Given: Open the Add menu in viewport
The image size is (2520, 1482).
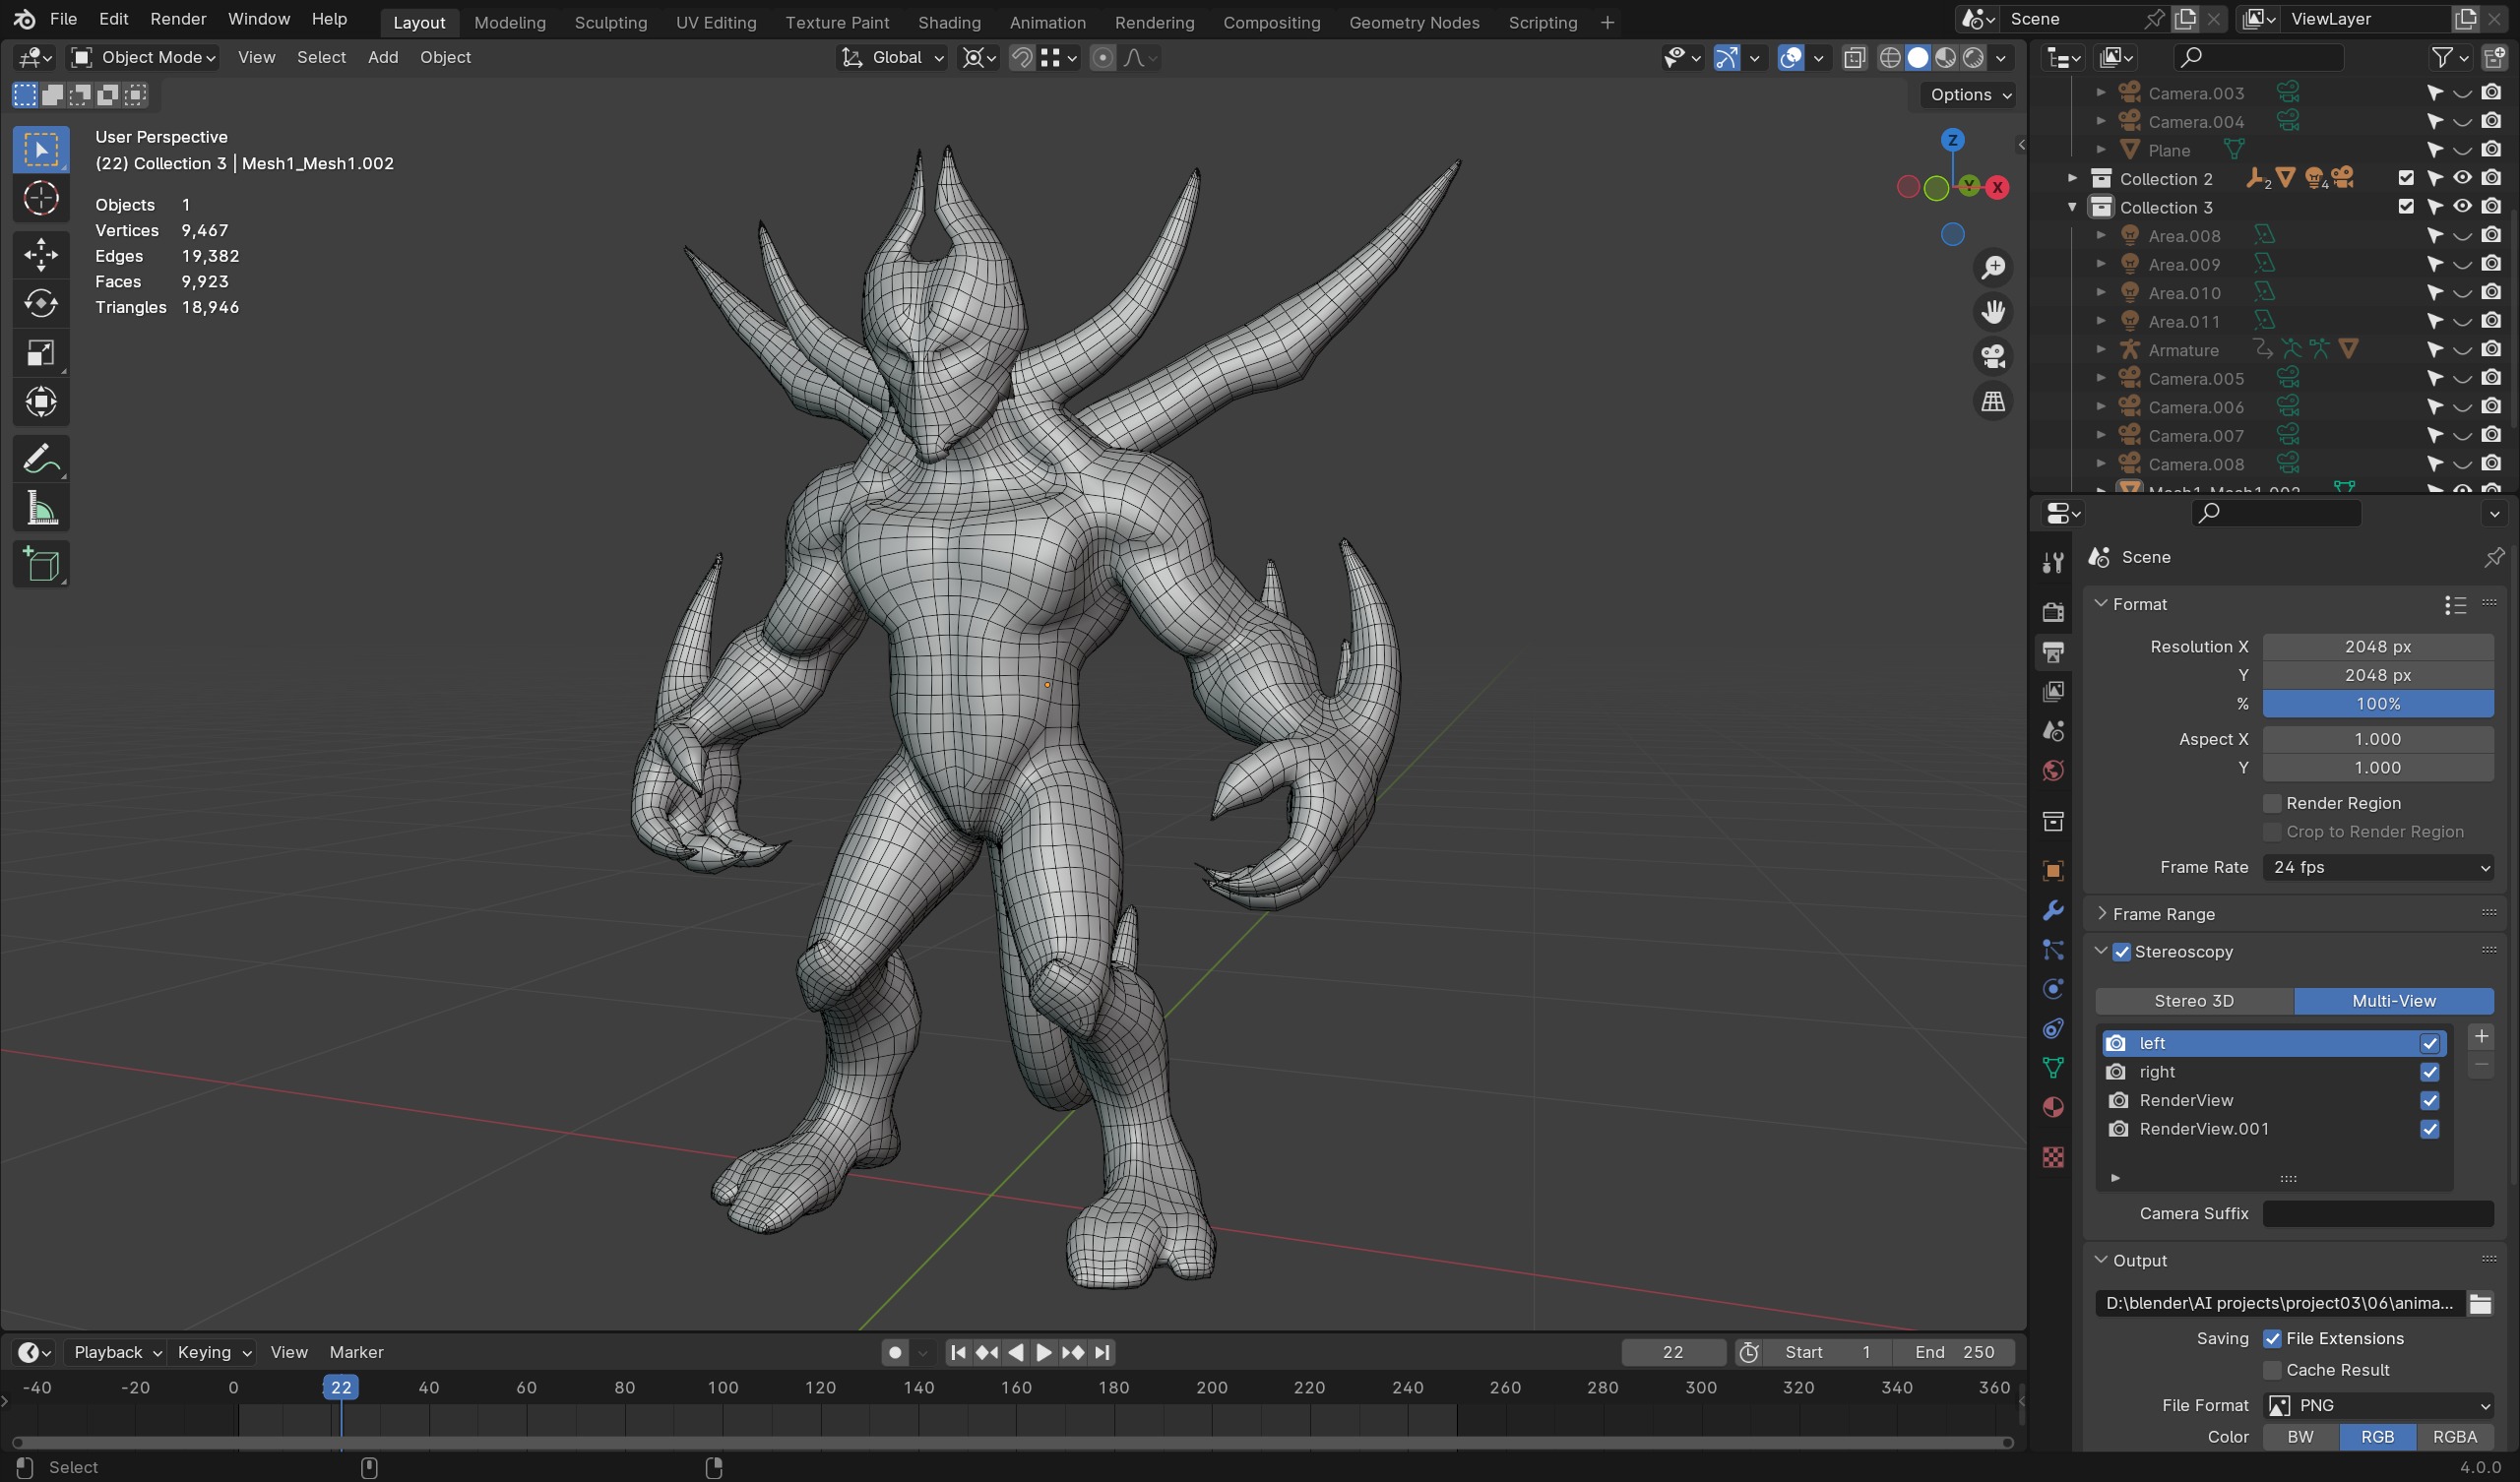Looking at the screenshot, I should (x=383, y=58).
